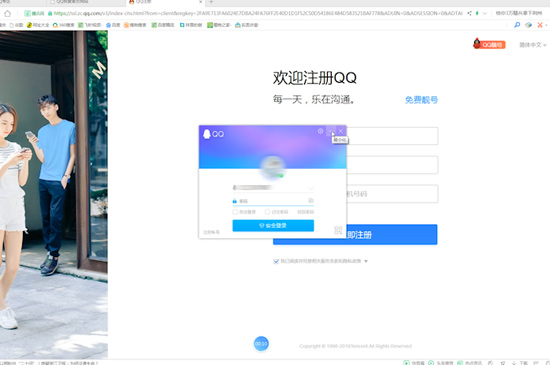Open the 百度精选 bookmark
The width and height of the screenshot is (550, 365).
pos(163,25)
